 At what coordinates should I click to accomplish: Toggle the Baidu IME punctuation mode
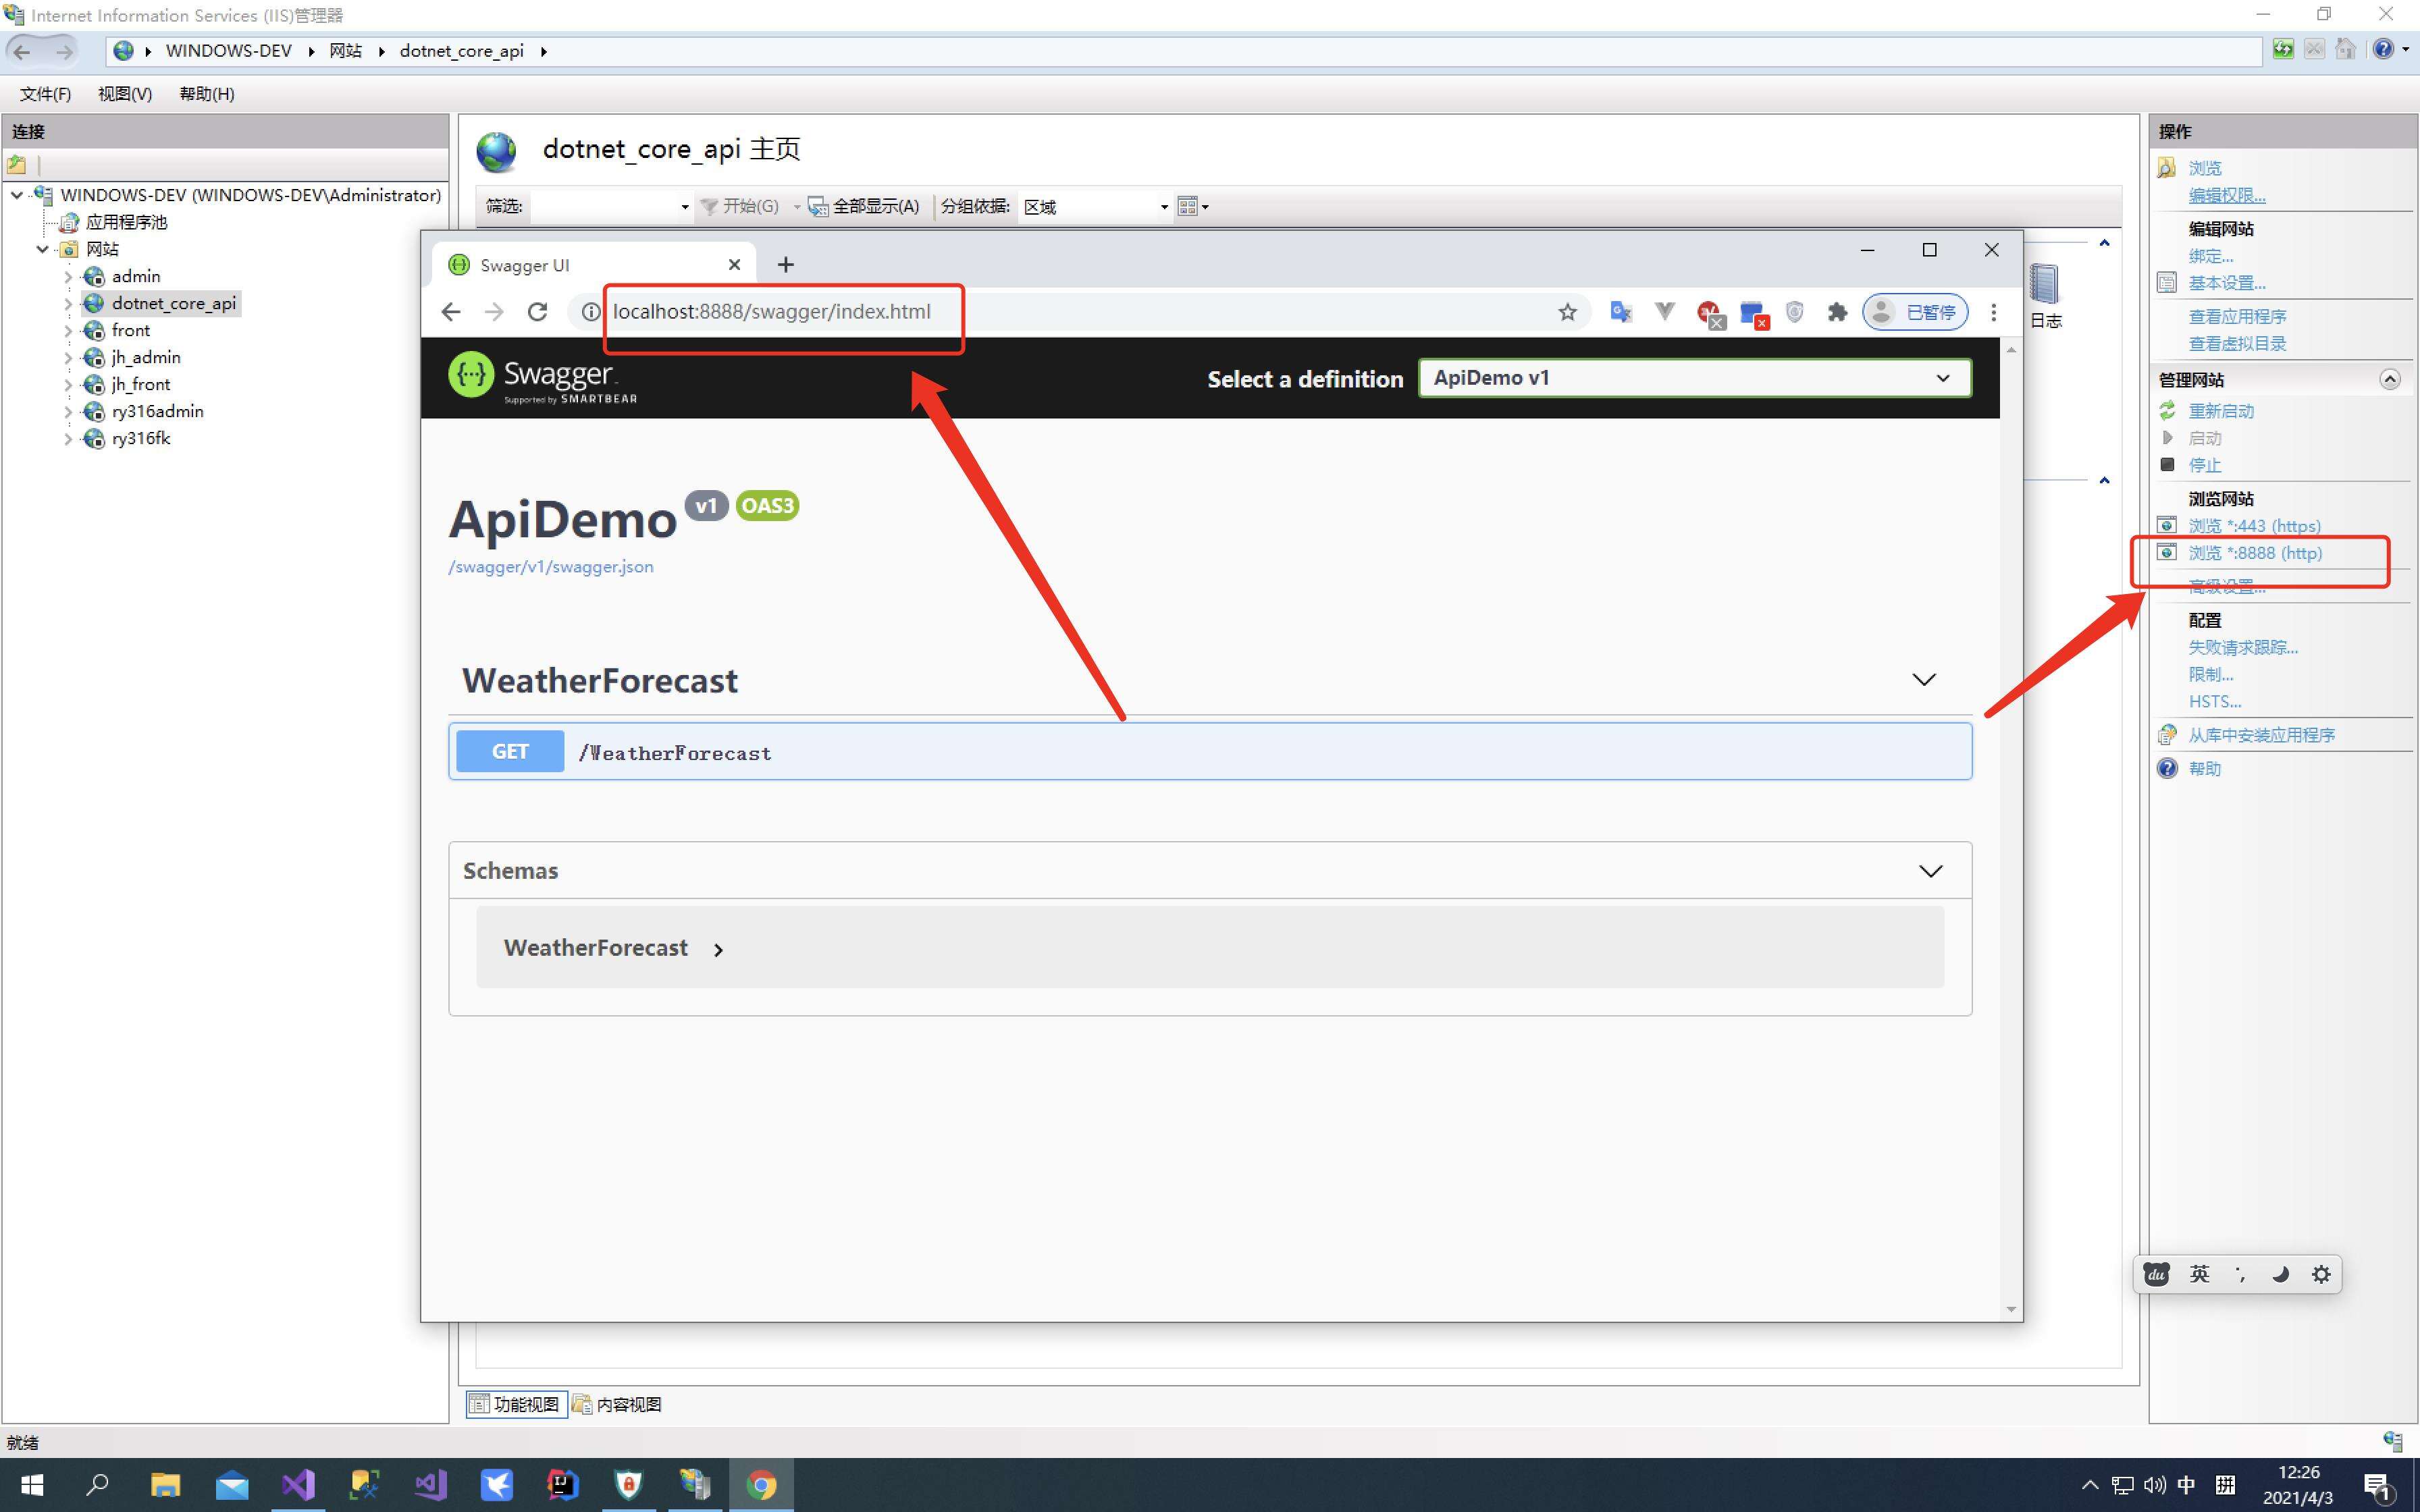coord(2240,1274)
